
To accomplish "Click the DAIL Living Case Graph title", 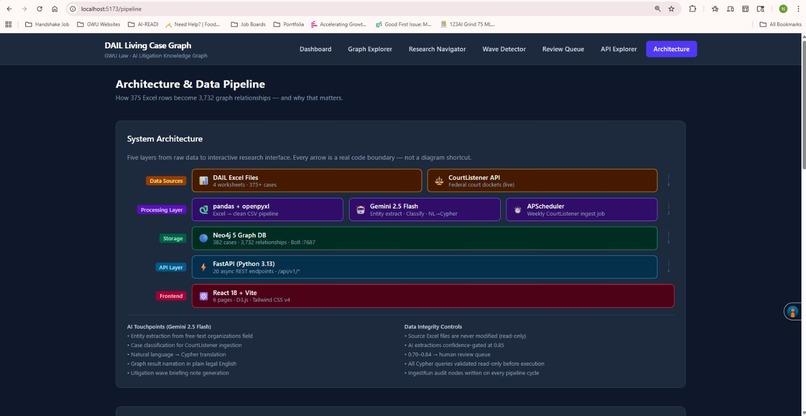I will pyautogui.click(x=148, y=45).
